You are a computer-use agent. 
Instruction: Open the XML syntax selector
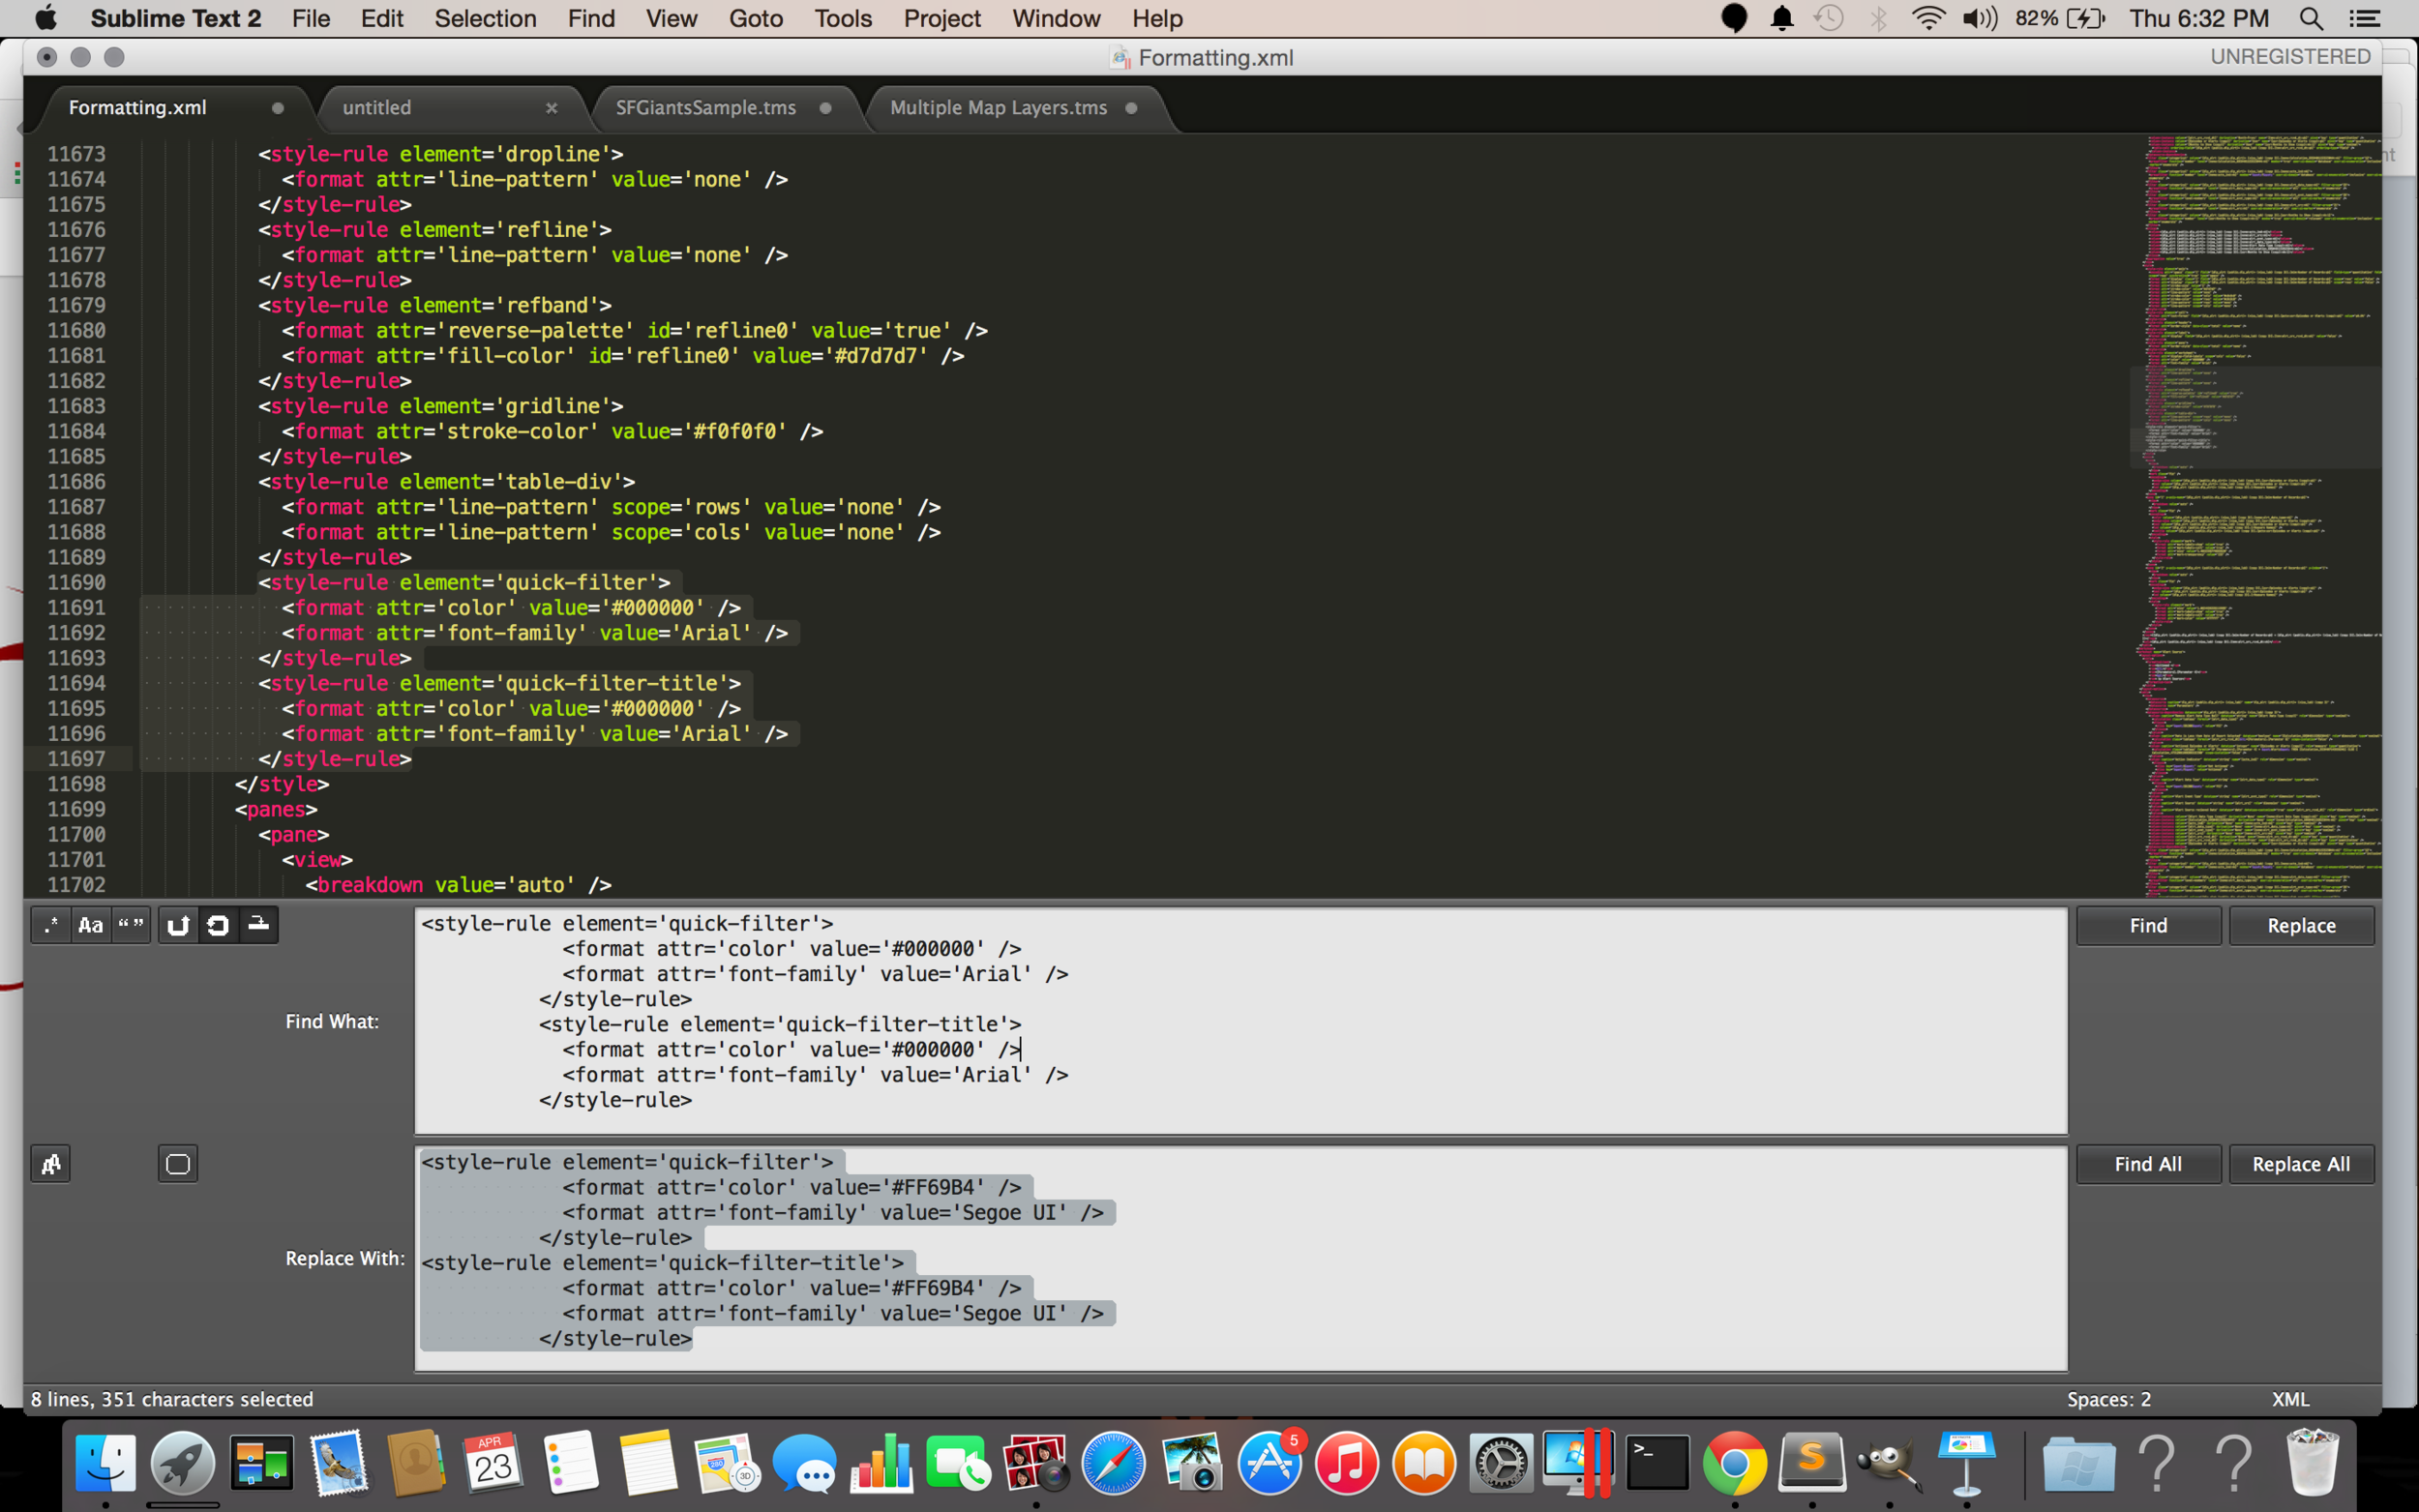[x=2290, y=1399]
